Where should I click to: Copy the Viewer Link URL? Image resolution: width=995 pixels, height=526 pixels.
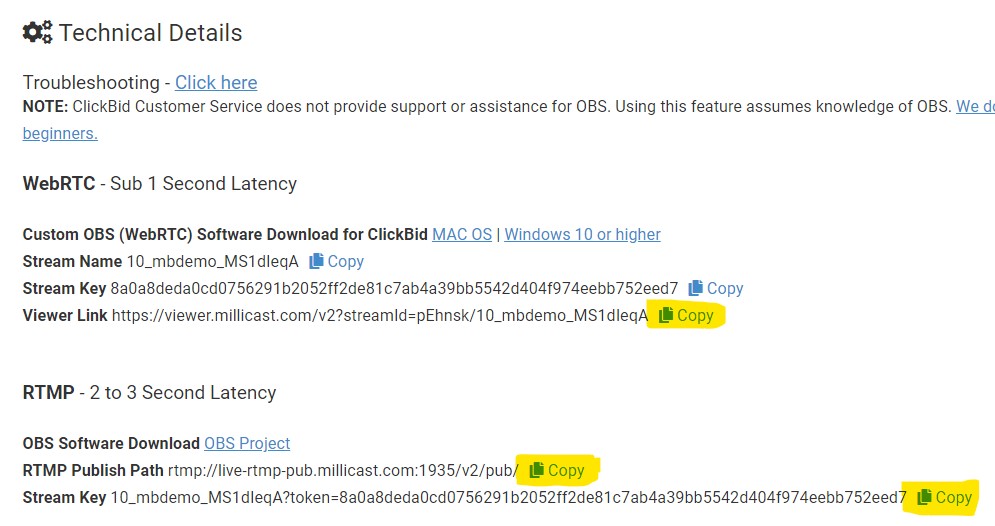686,315
